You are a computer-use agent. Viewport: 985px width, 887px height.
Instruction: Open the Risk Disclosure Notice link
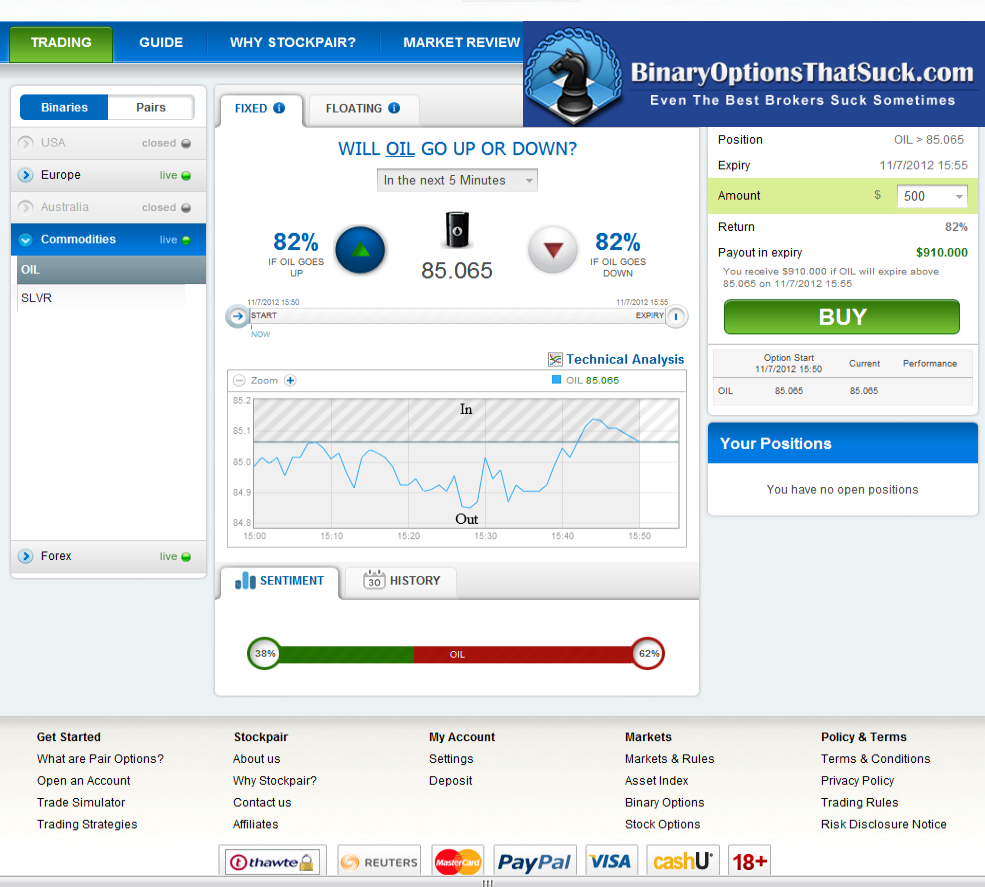click(x=883, y=824)
